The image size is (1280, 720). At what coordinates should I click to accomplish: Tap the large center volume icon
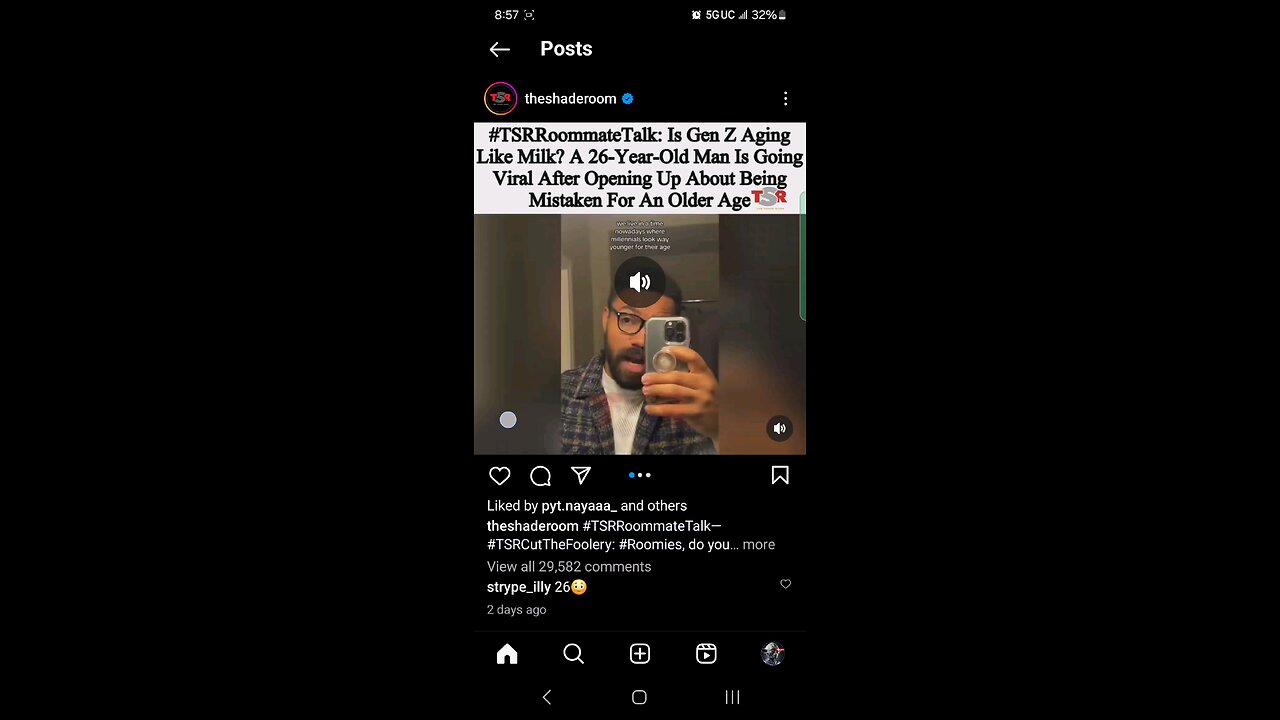click(640, 282)
